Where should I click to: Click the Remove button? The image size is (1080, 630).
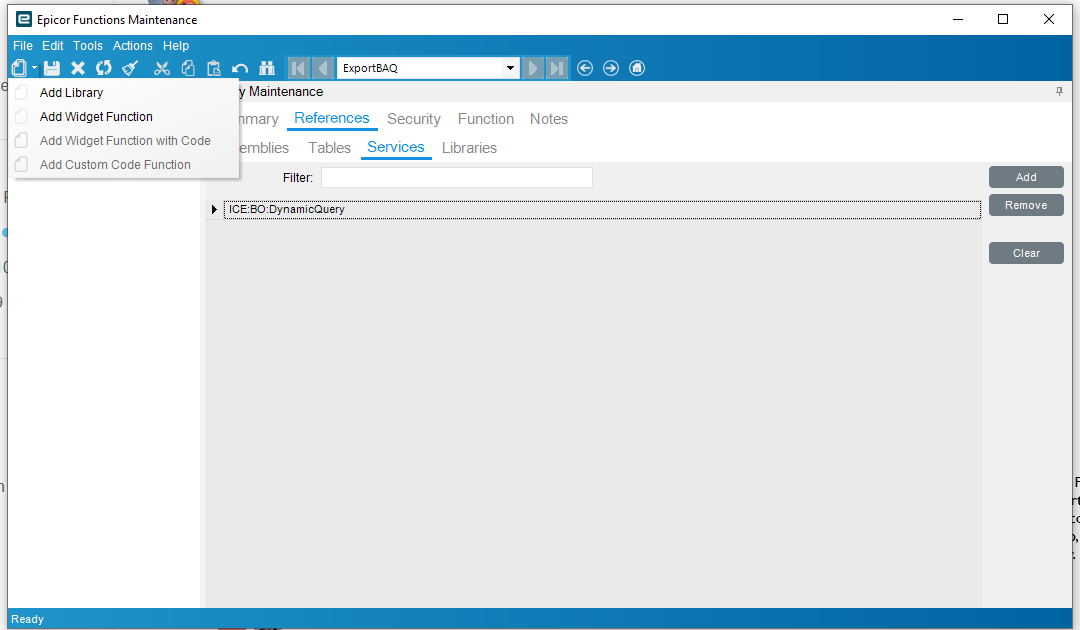pos(1026,205)
